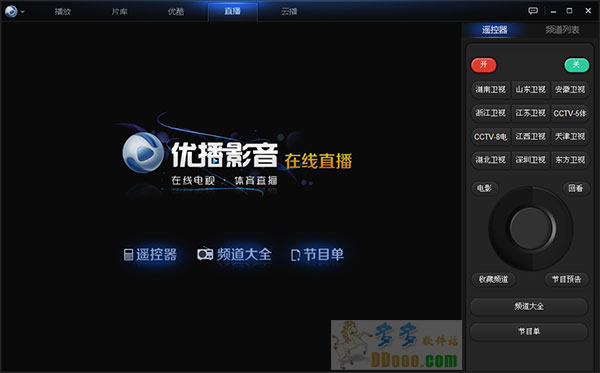Click the CCTV button beside 江西卫视
This screenshot has height=373, width=600.
click(491, 137)
